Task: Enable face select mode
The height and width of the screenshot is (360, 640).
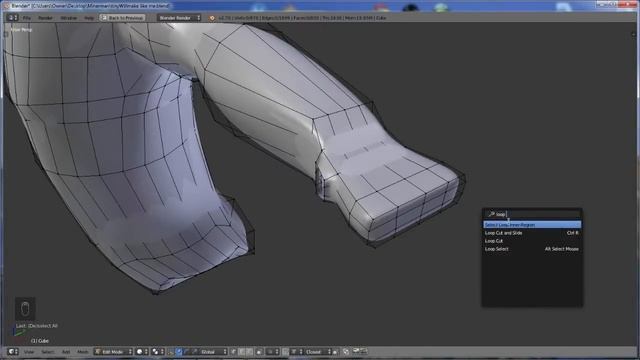Action: (250, 351)
